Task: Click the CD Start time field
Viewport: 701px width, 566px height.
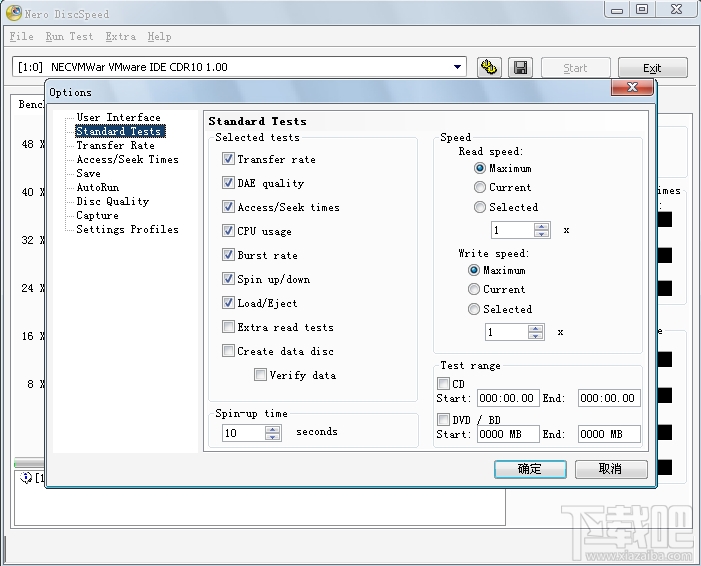Action: (x=508, y=398)
